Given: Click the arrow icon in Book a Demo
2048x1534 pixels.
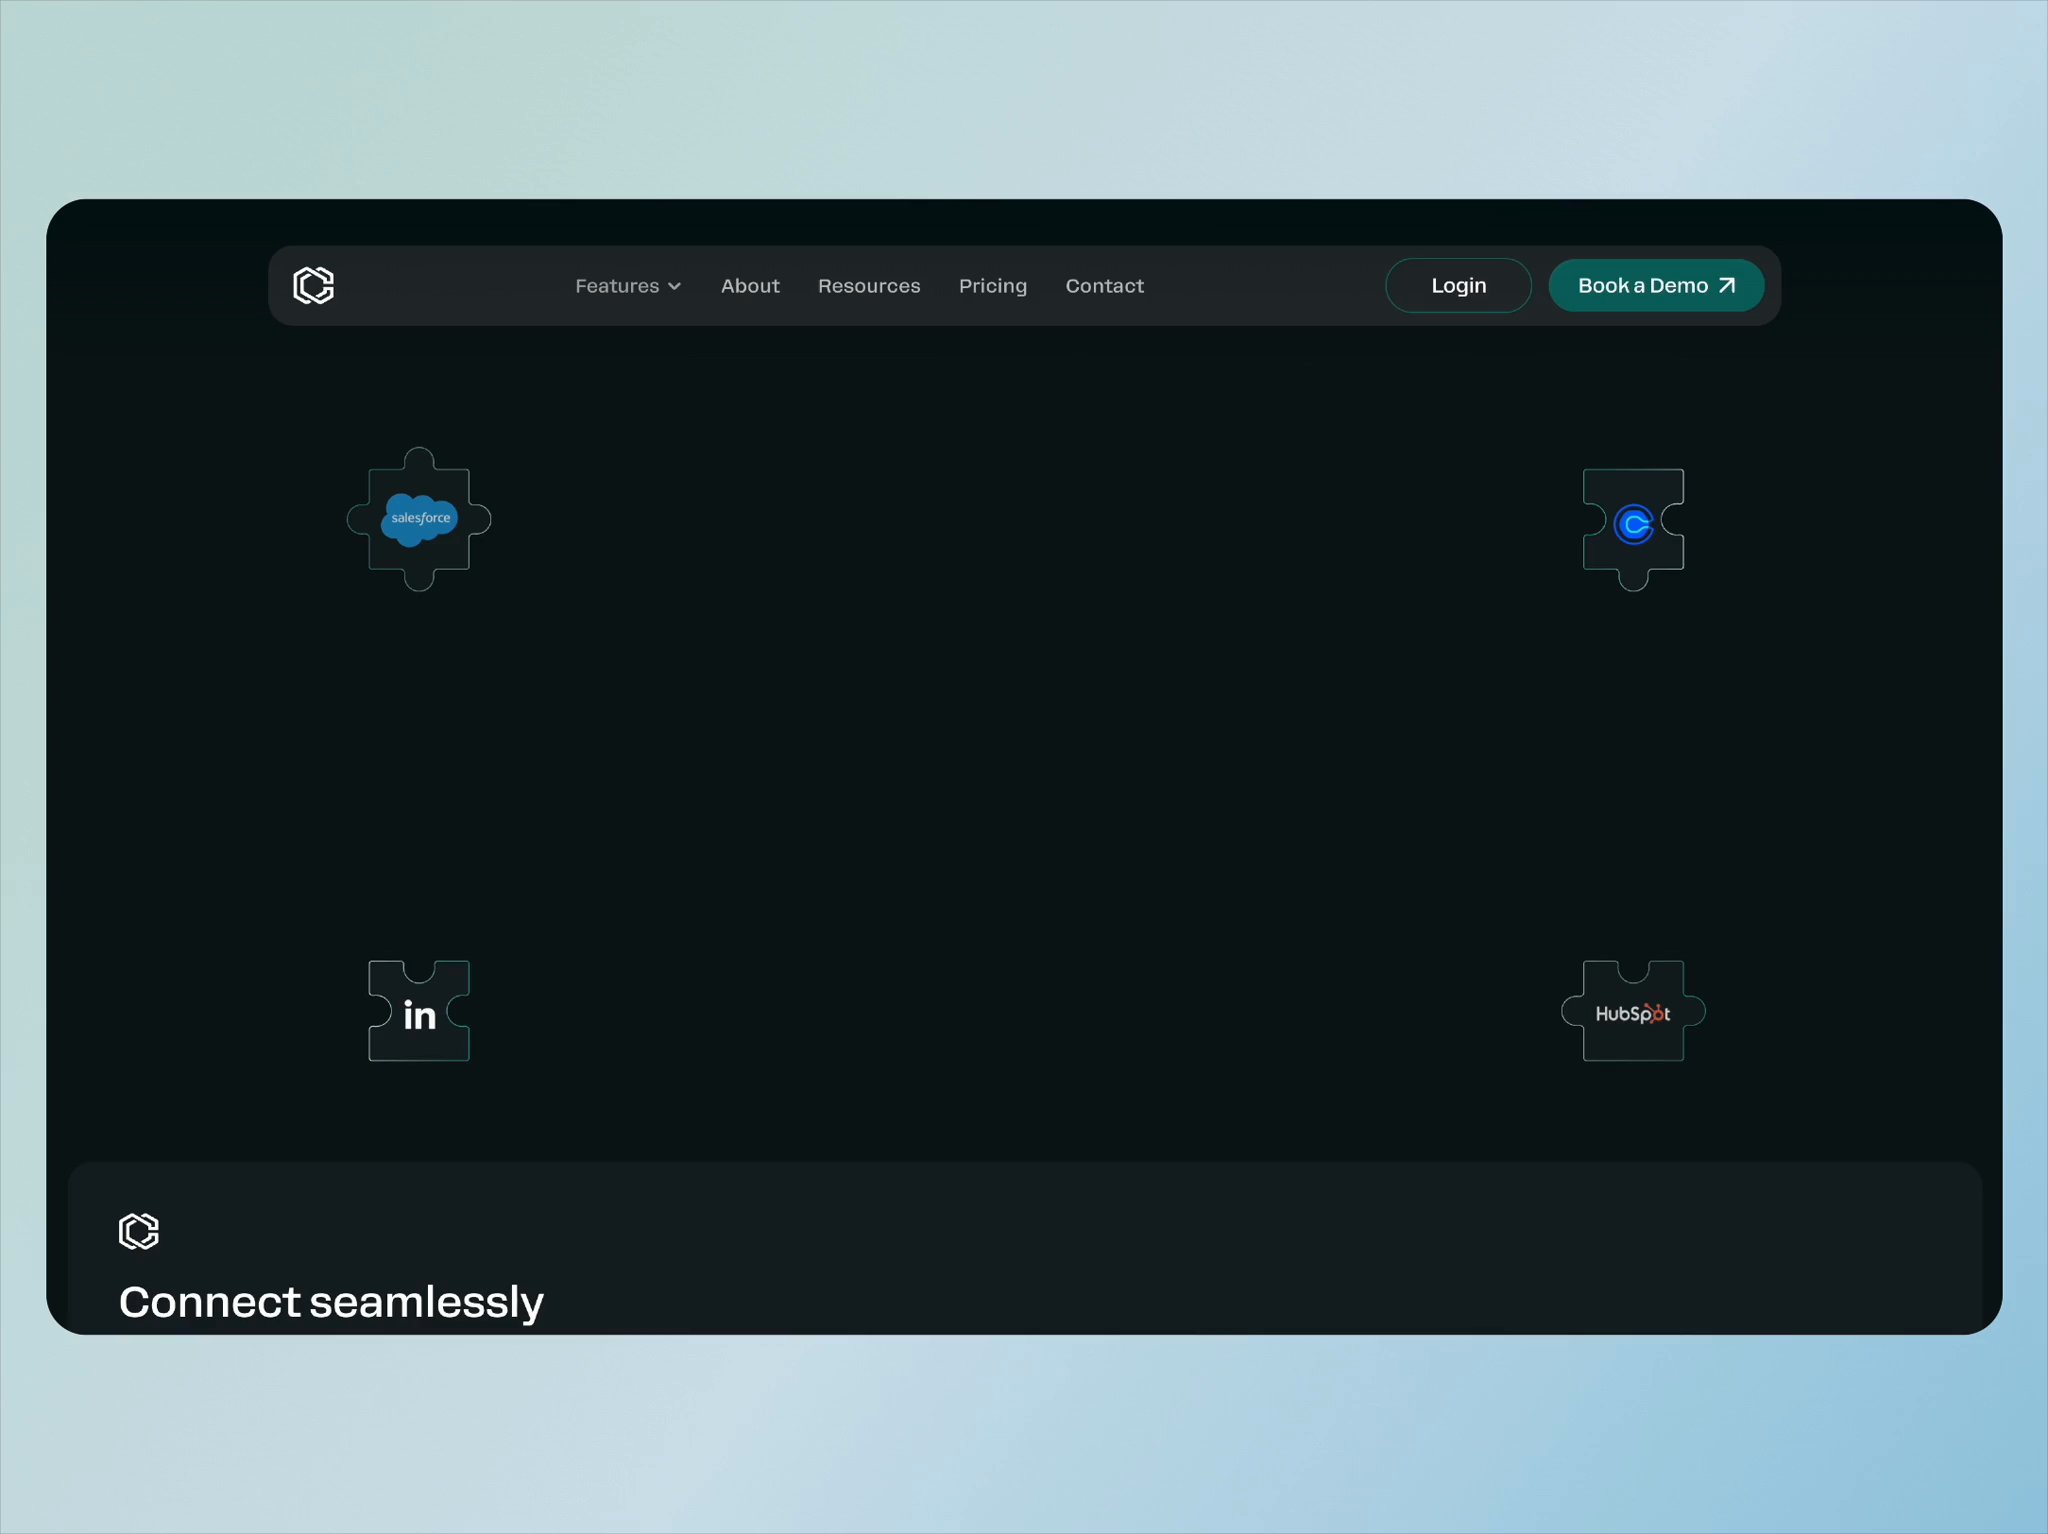Looking at the screenshot, I should [1727, 286].
